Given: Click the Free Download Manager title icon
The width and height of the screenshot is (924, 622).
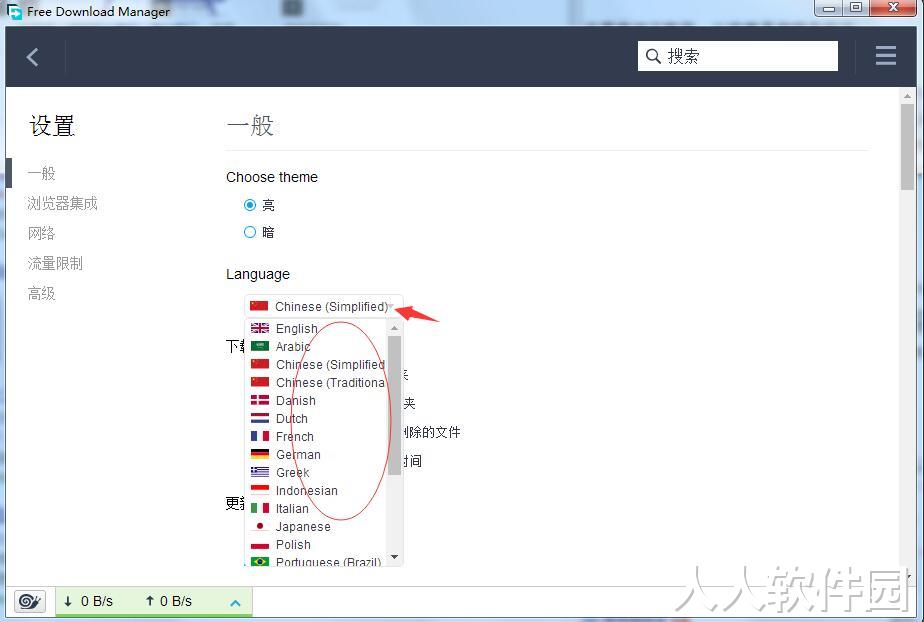Looking at the screenshot, I should (x=14, y=11).
